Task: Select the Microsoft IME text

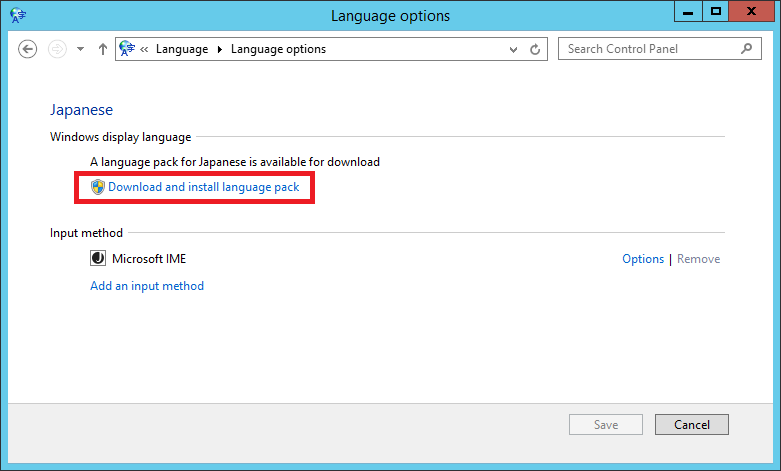Action: point(149,259)
